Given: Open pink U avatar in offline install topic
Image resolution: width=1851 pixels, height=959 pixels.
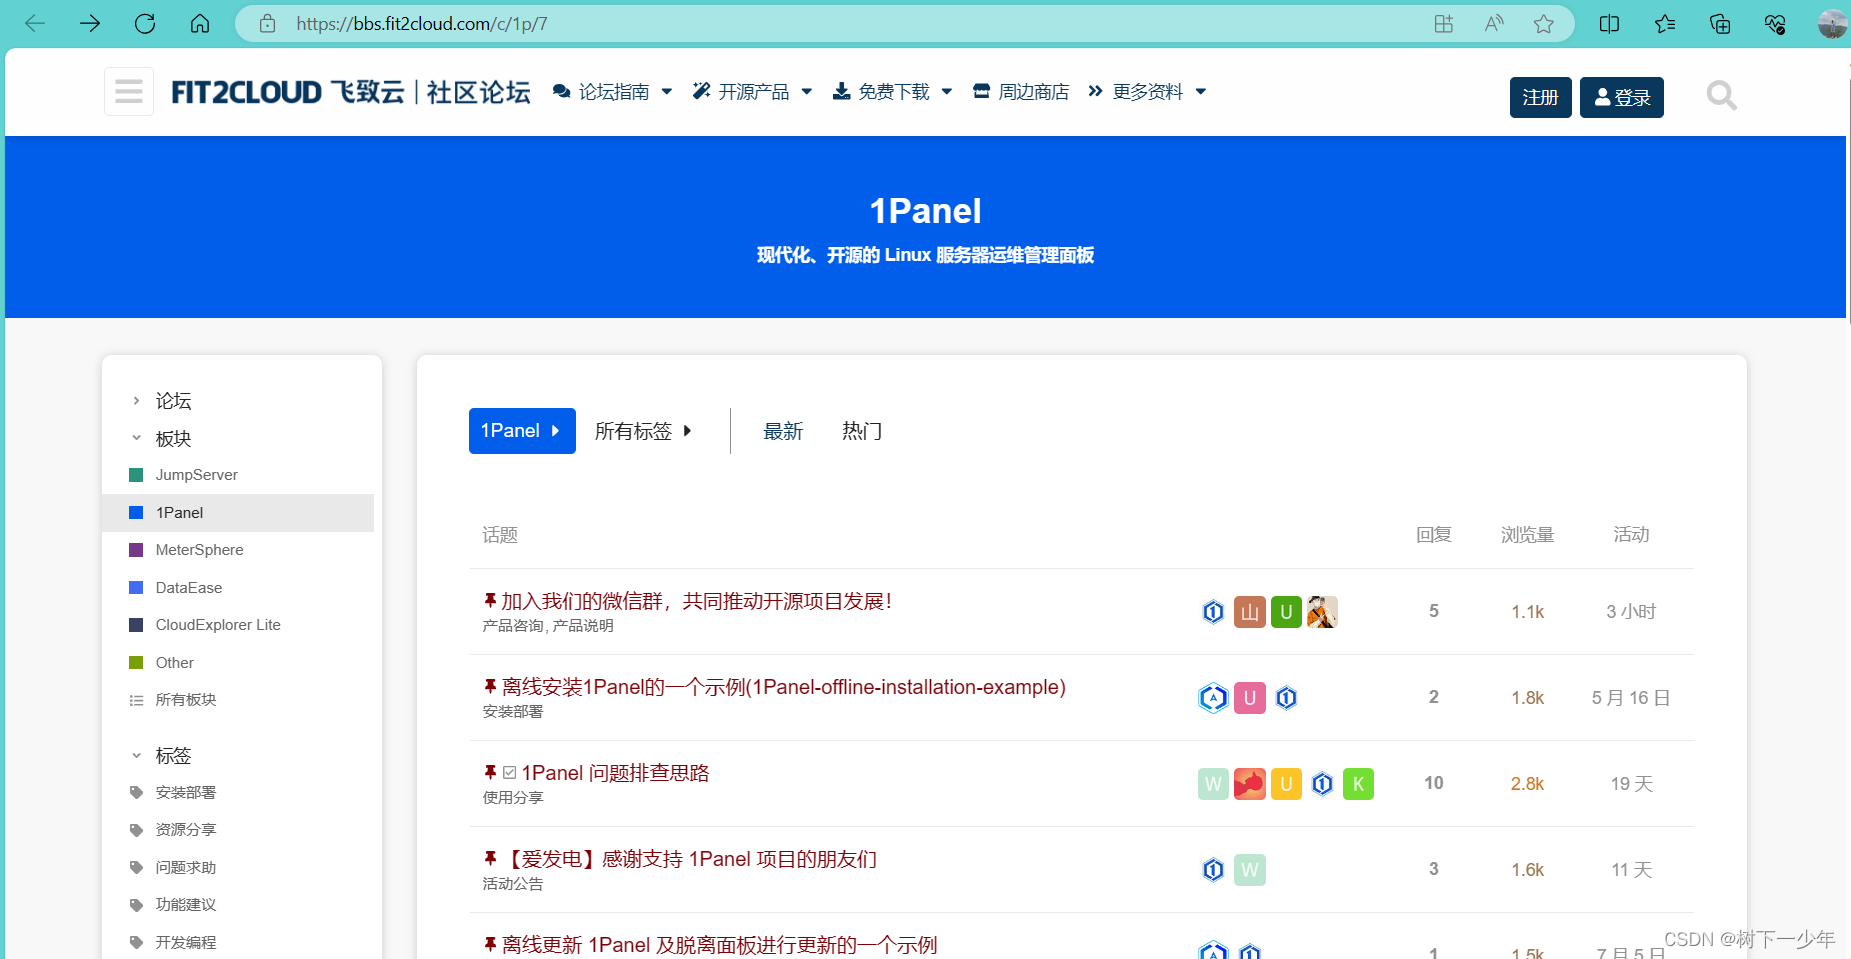Looking at the screenshot, I should tap(1250, 698).
